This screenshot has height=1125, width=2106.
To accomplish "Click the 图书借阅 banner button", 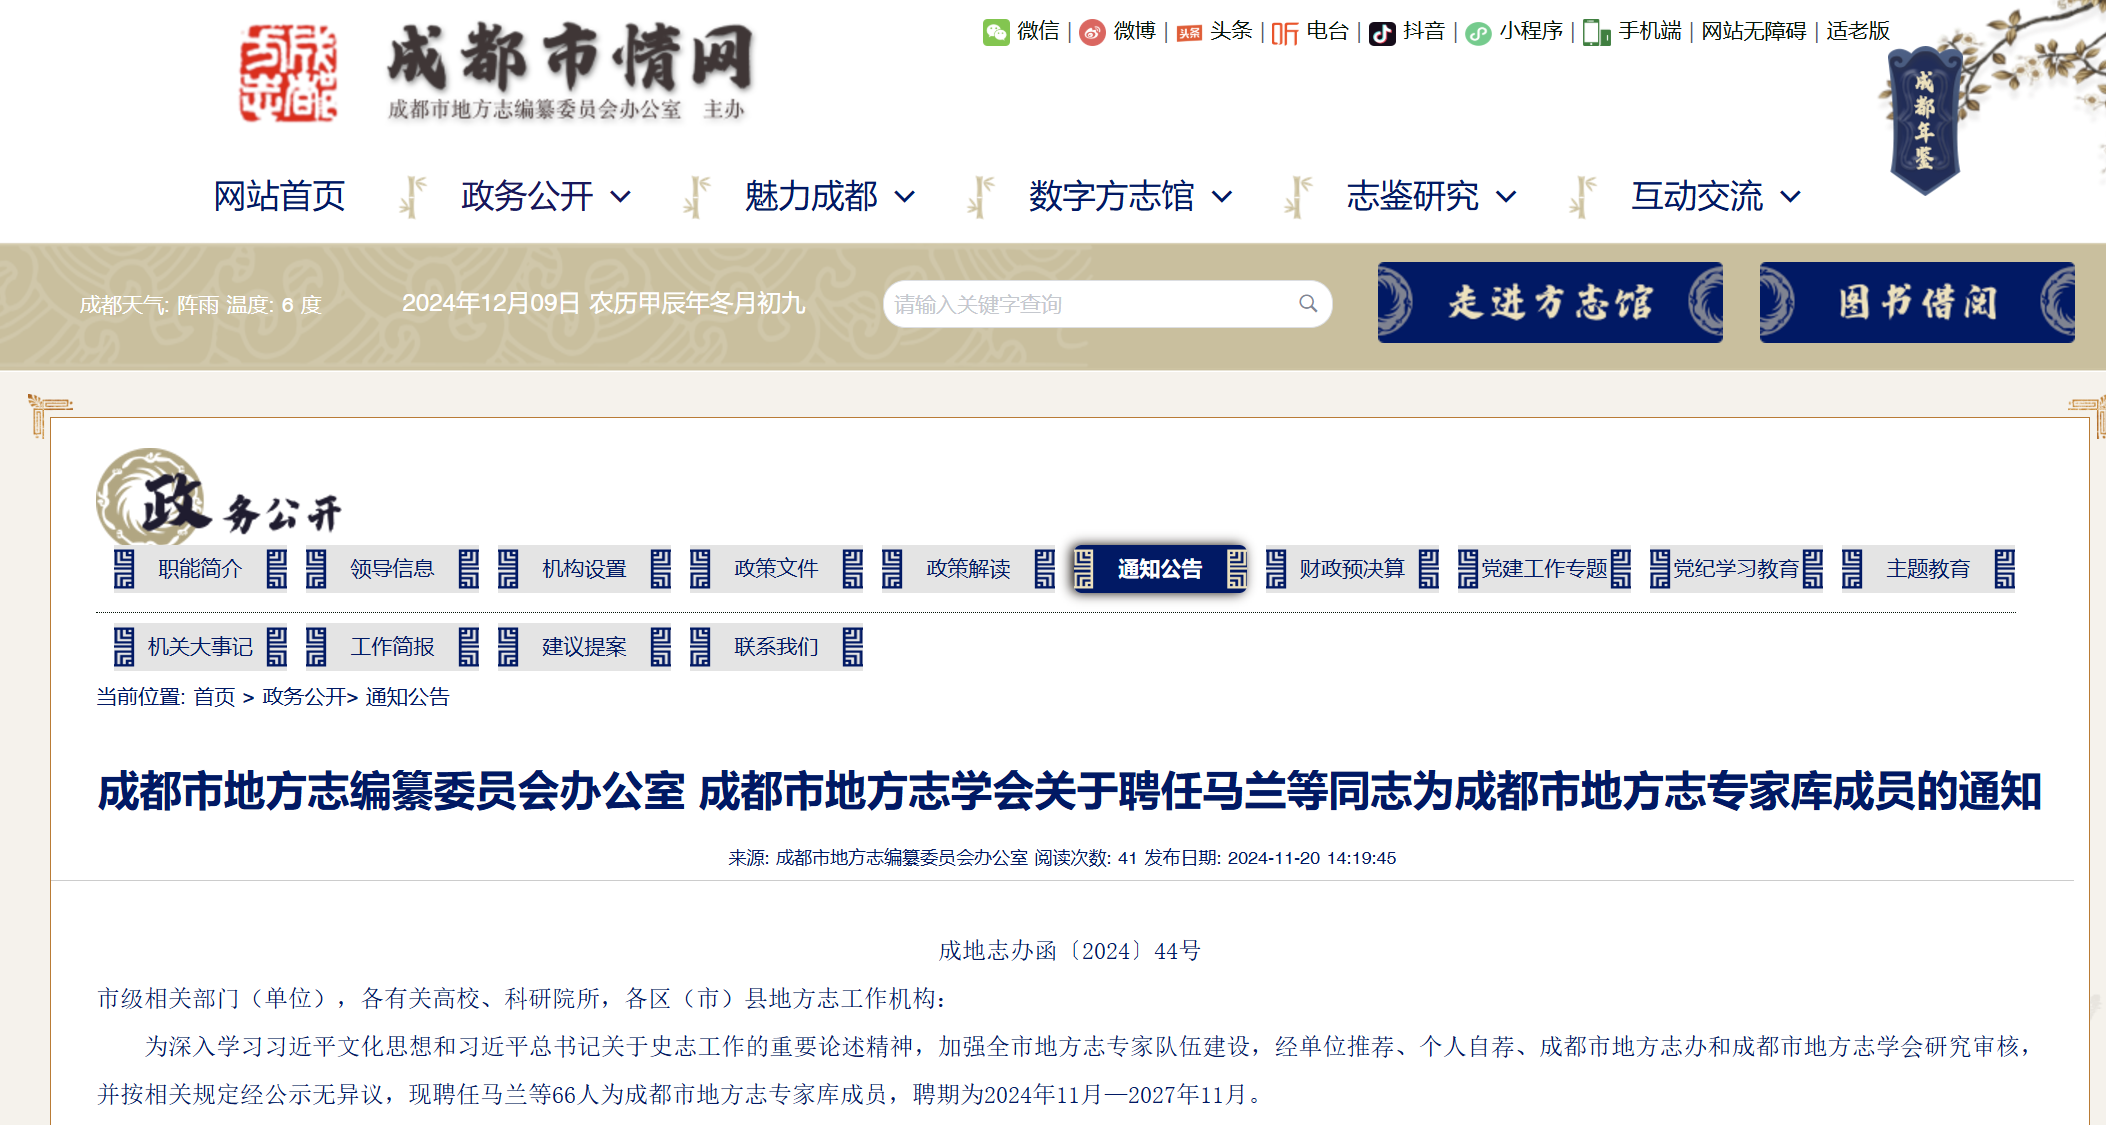I will [x=1916, y=302].
